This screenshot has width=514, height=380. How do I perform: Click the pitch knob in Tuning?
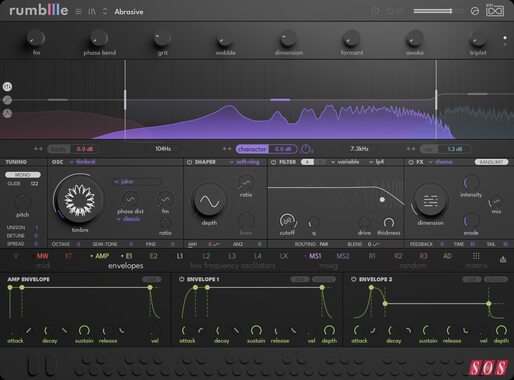coord(23,202)
